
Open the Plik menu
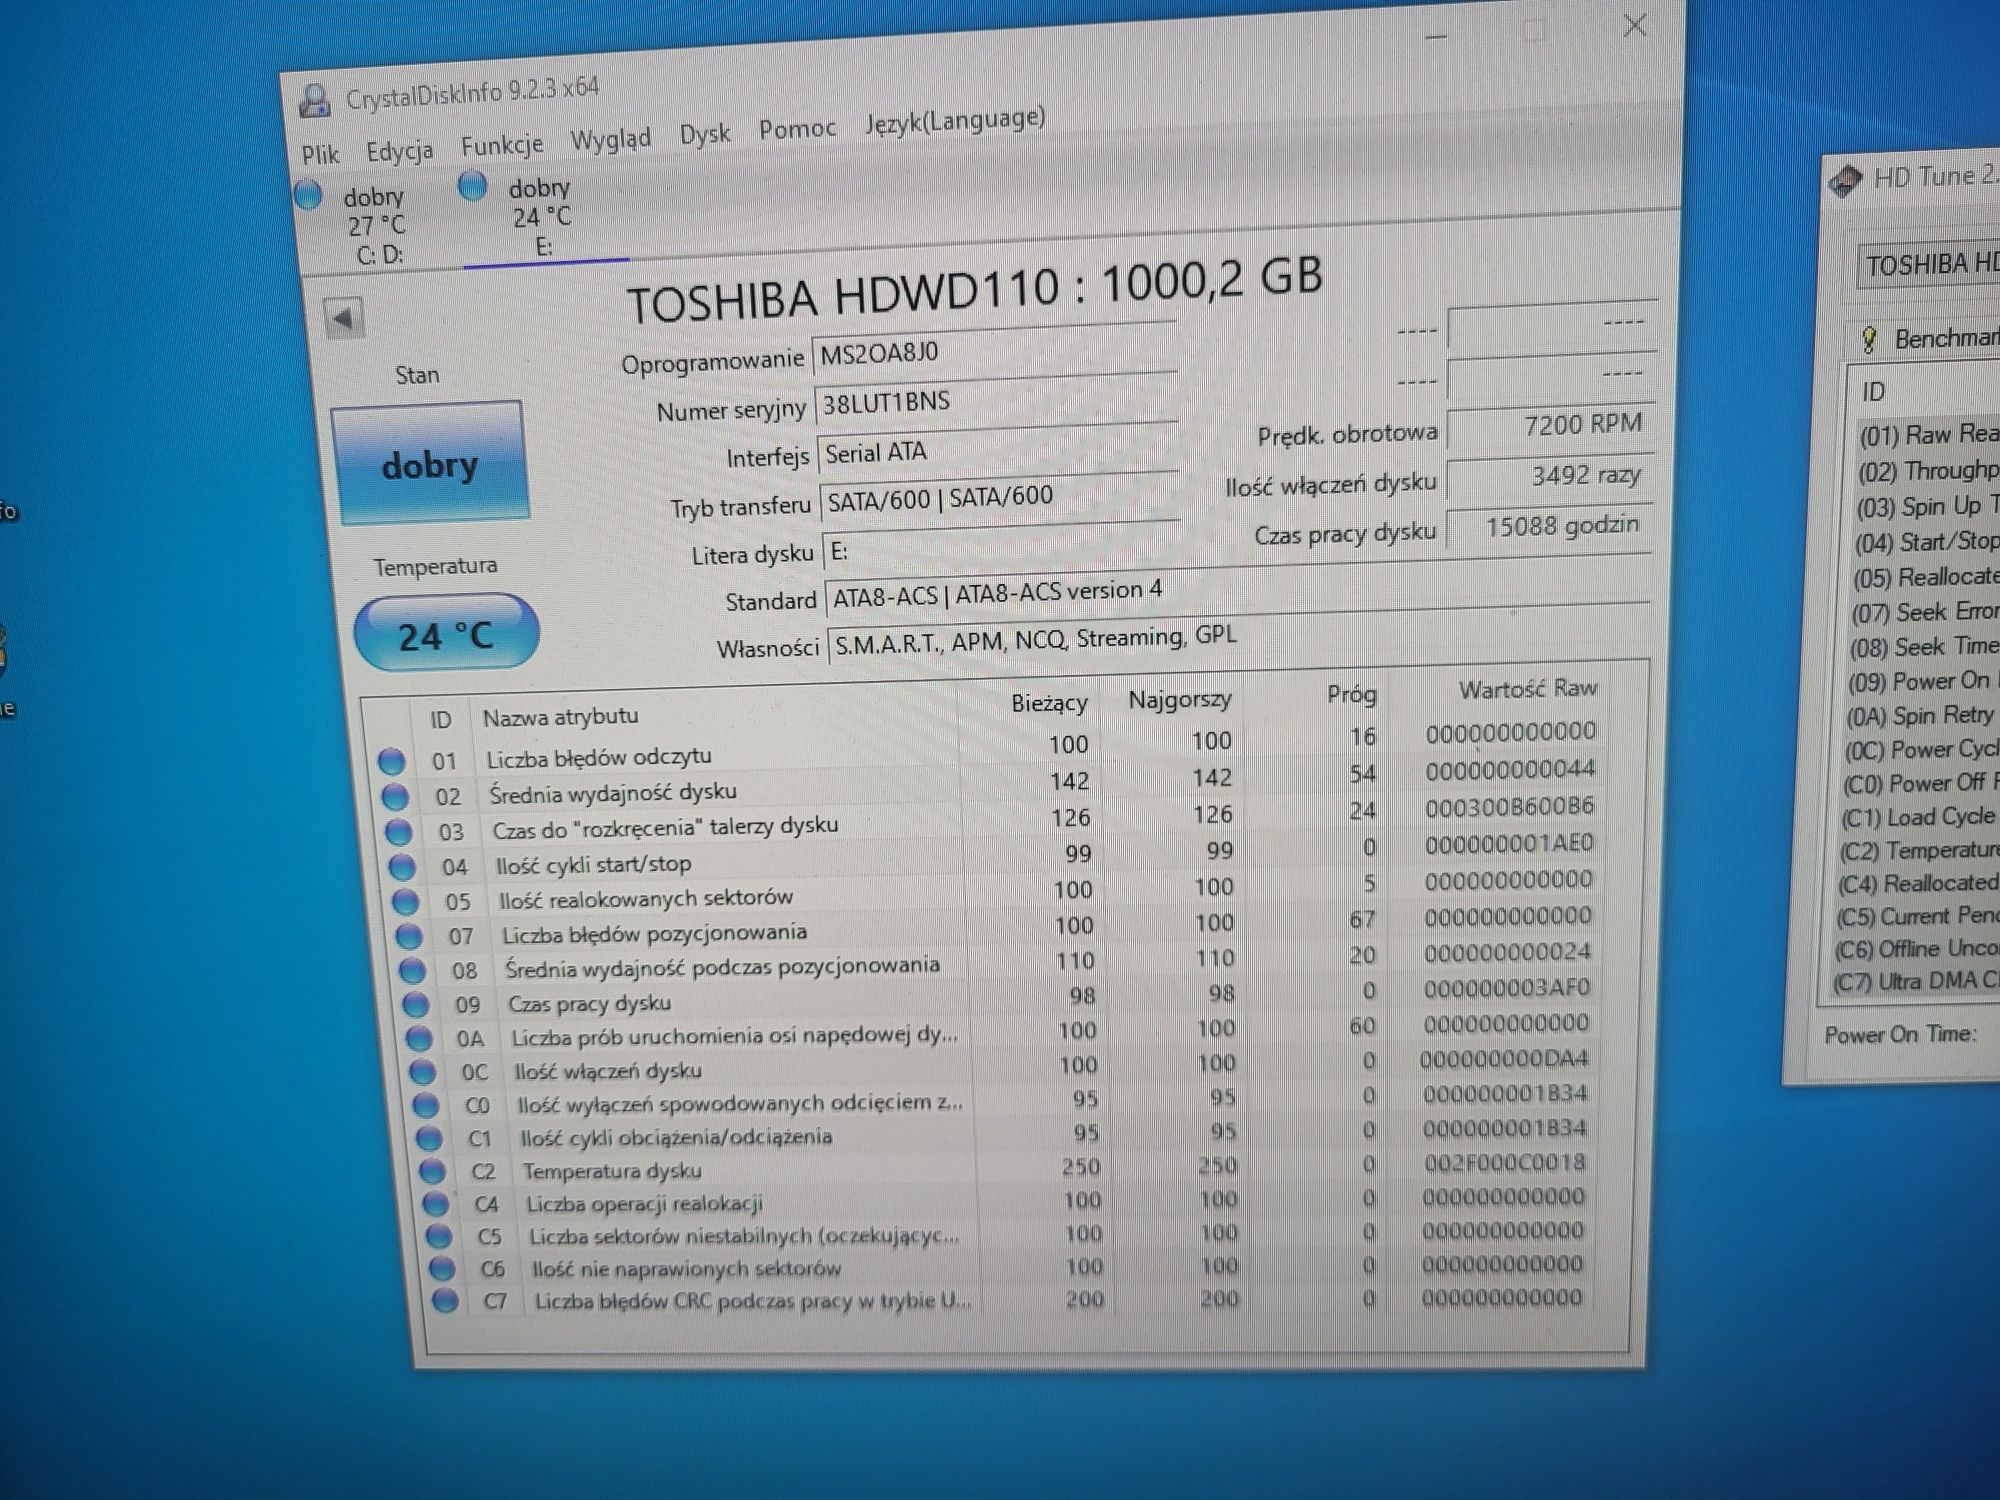click(x=321, y=154)
